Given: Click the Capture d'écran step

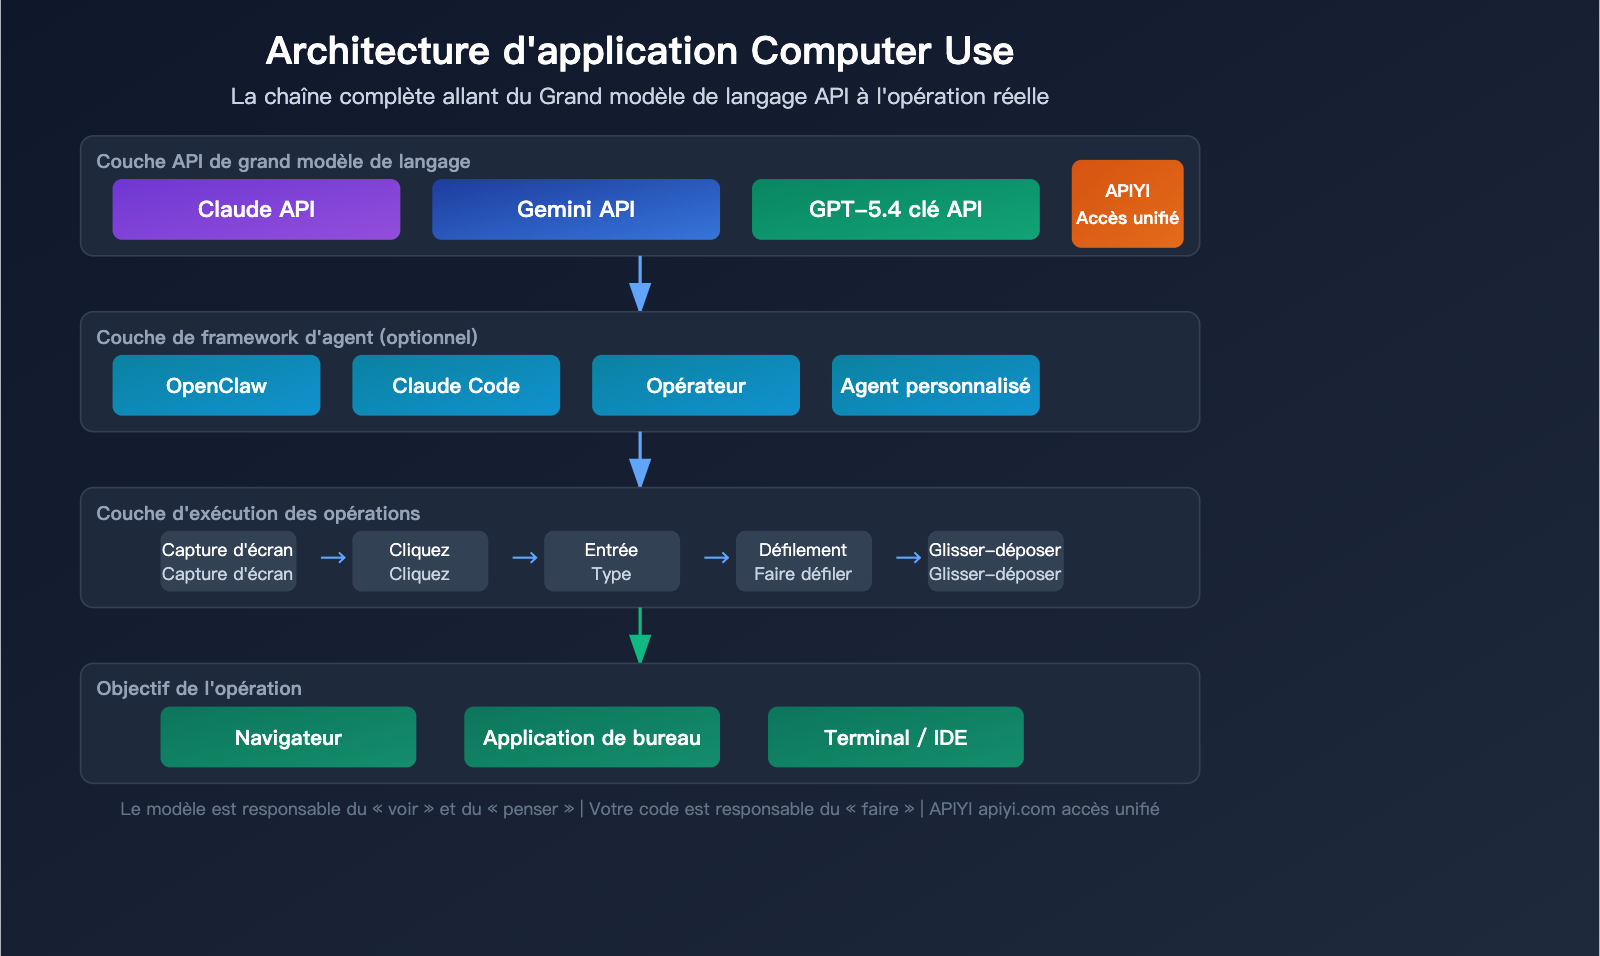Looking at the screenshot, I should pos(228,561).
